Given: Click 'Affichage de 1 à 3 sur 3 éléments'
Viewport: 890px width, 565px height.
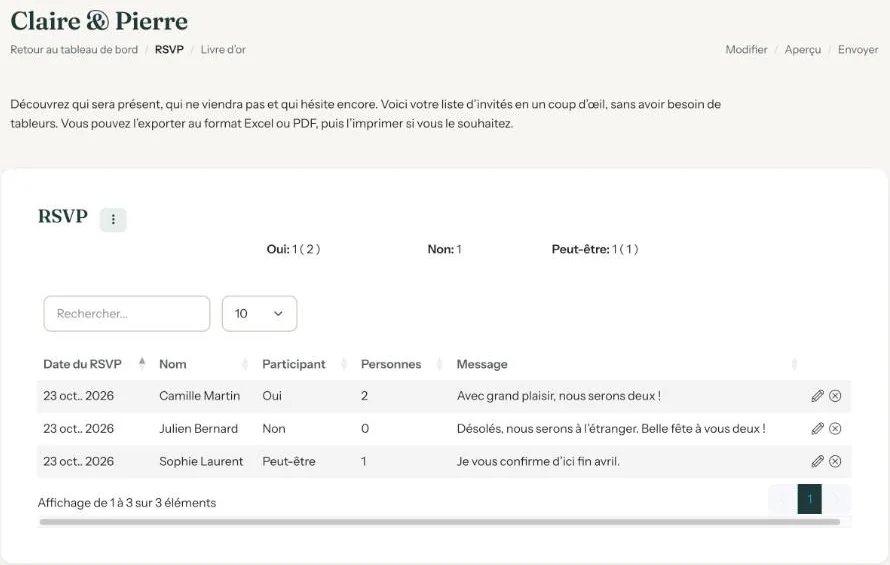Looking at the screenshot, I should point(127,503).
